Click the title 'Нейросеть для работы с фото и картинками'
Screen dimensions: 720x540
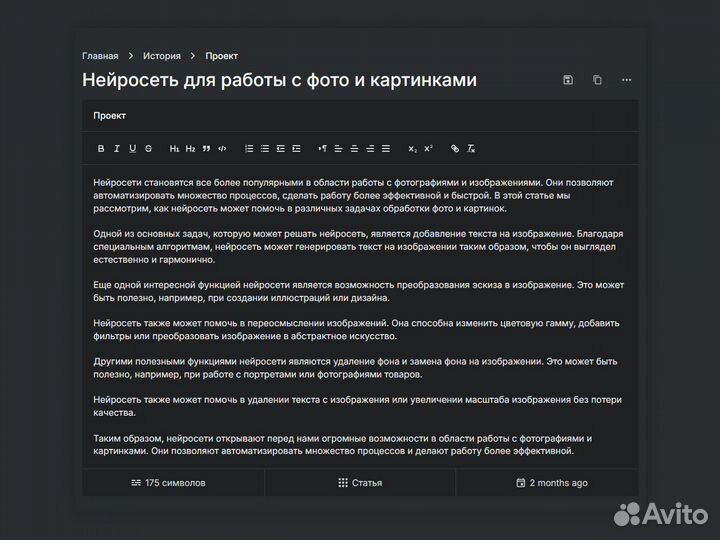(279, 80)
